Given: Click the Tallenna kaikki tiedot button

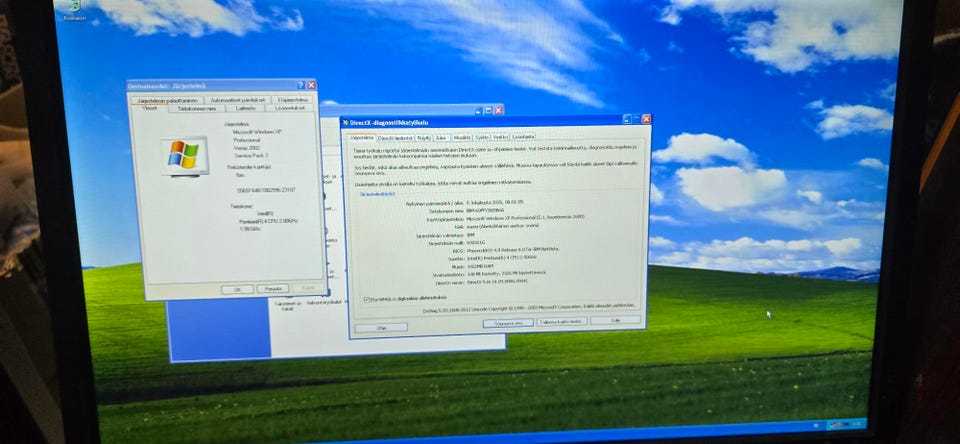Looking at the screenshot, I should (562, 322).
